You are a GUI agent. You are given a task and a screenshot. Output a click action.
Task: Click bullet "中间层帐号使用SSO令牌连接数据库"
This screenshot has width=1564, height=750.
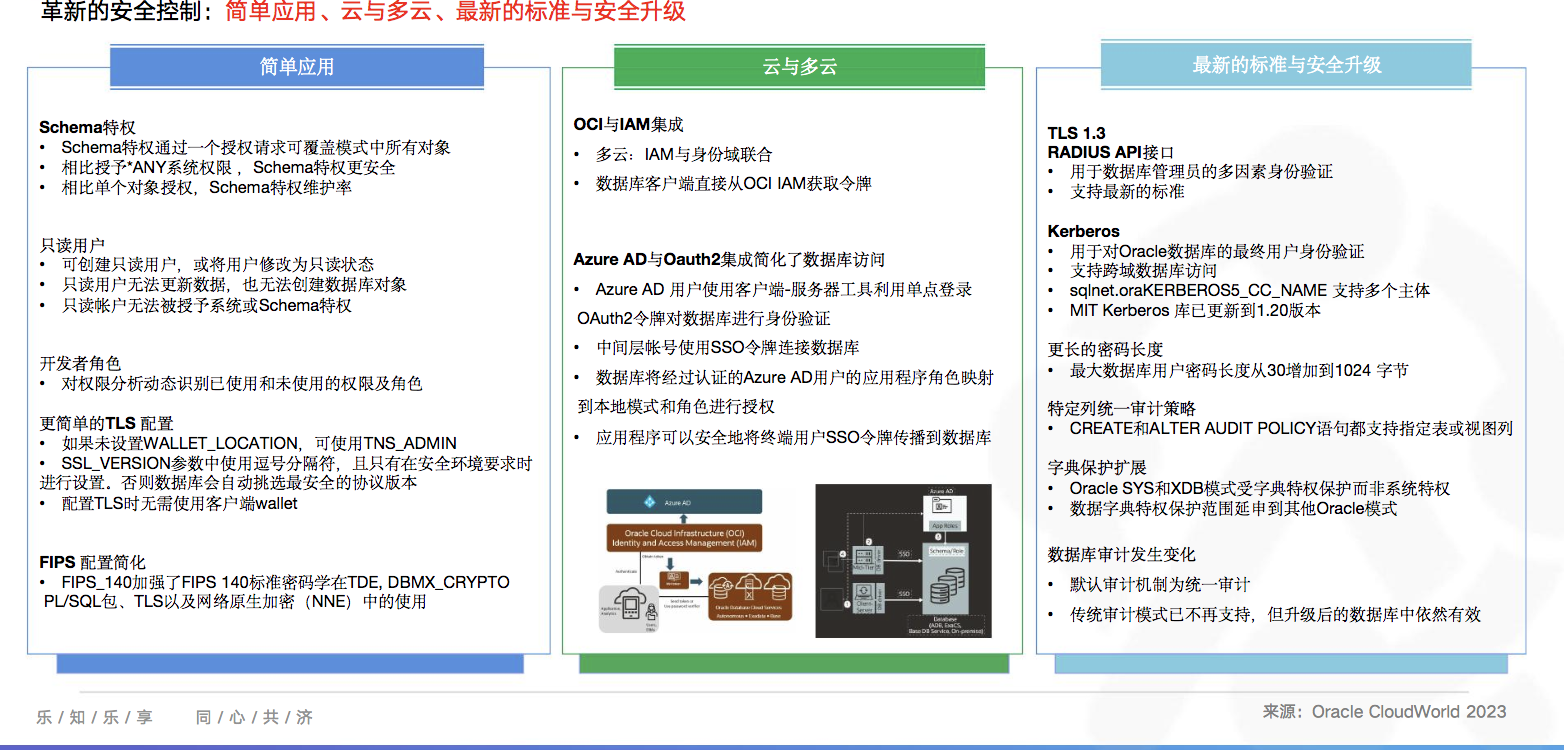(728, 348)
